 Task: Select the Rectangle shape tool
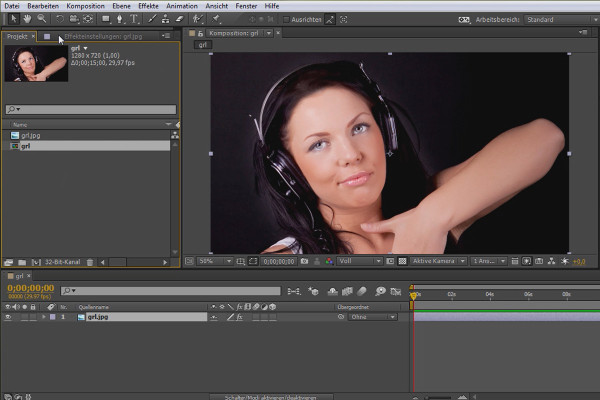click(106, 19)
